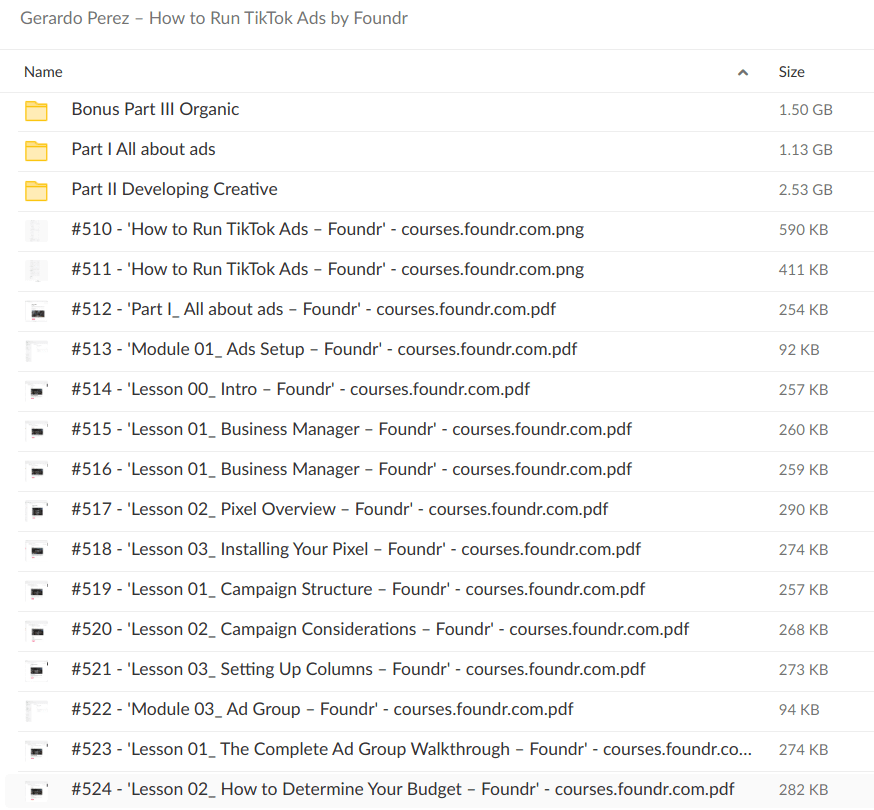Screen dimensions: 874x810
Task: Click the 92 KB size value
Action: (799, 350)
